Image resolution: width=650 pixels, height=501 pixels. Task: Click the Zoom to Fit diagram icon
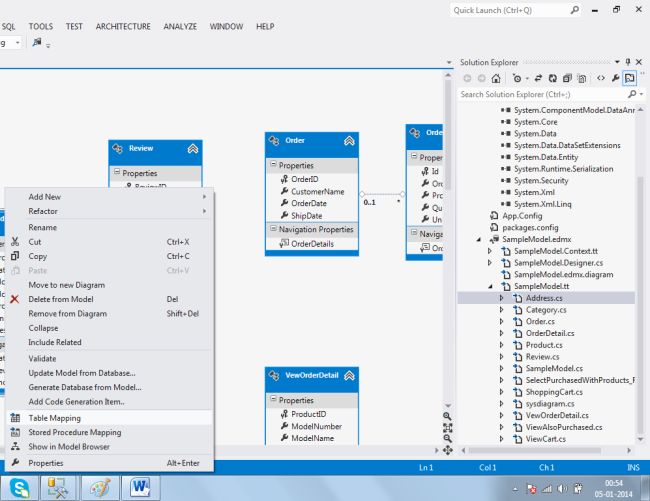click(x=447, y=427)
